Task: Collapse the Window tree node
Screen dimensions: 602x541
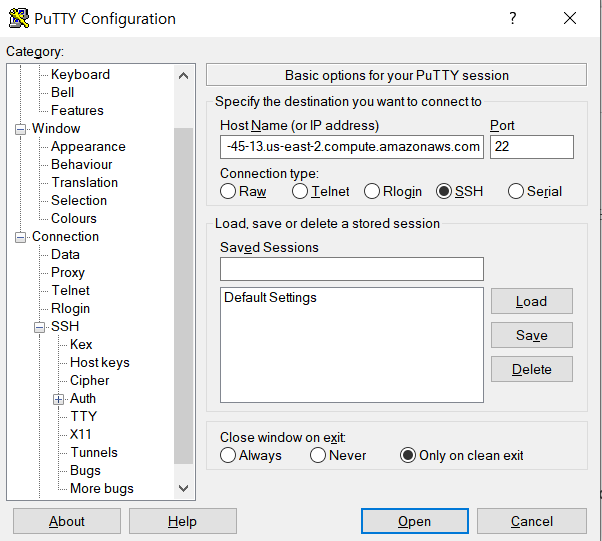Action: [20, 129]
